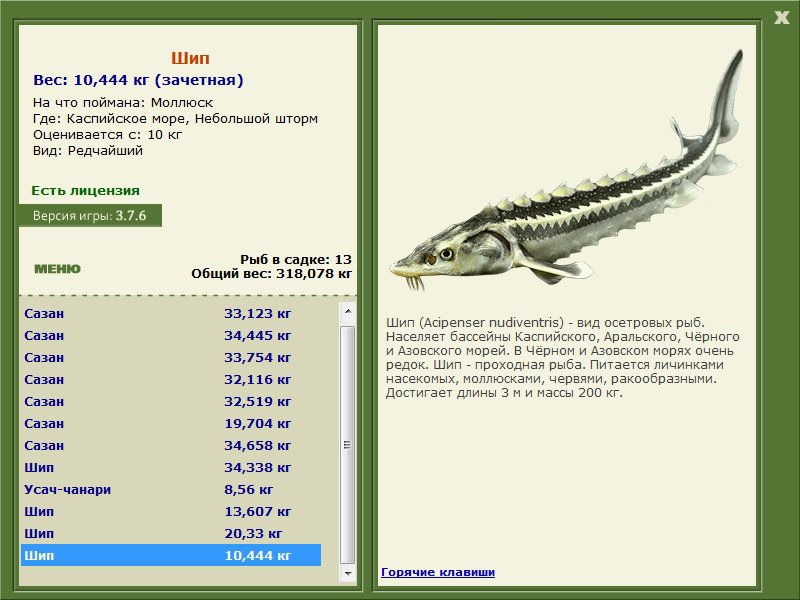Click На что поймана: Моллюск line
This screenshot has width=800, height=600.
pos(123,103)
